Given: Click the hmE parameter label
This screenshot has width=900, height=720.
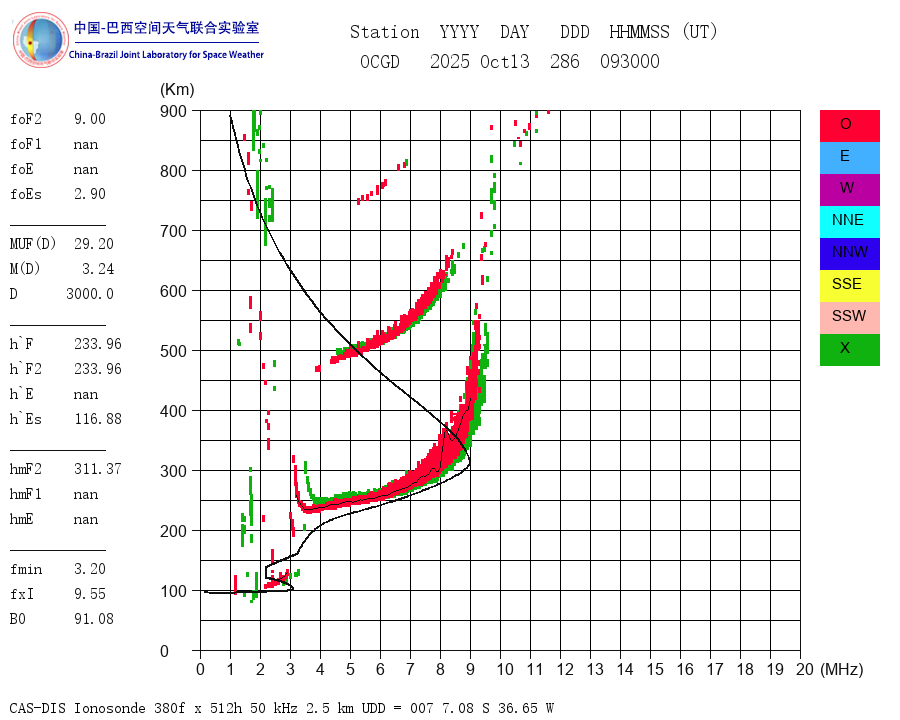Looking at the screenshot, I should pos(22,520).
